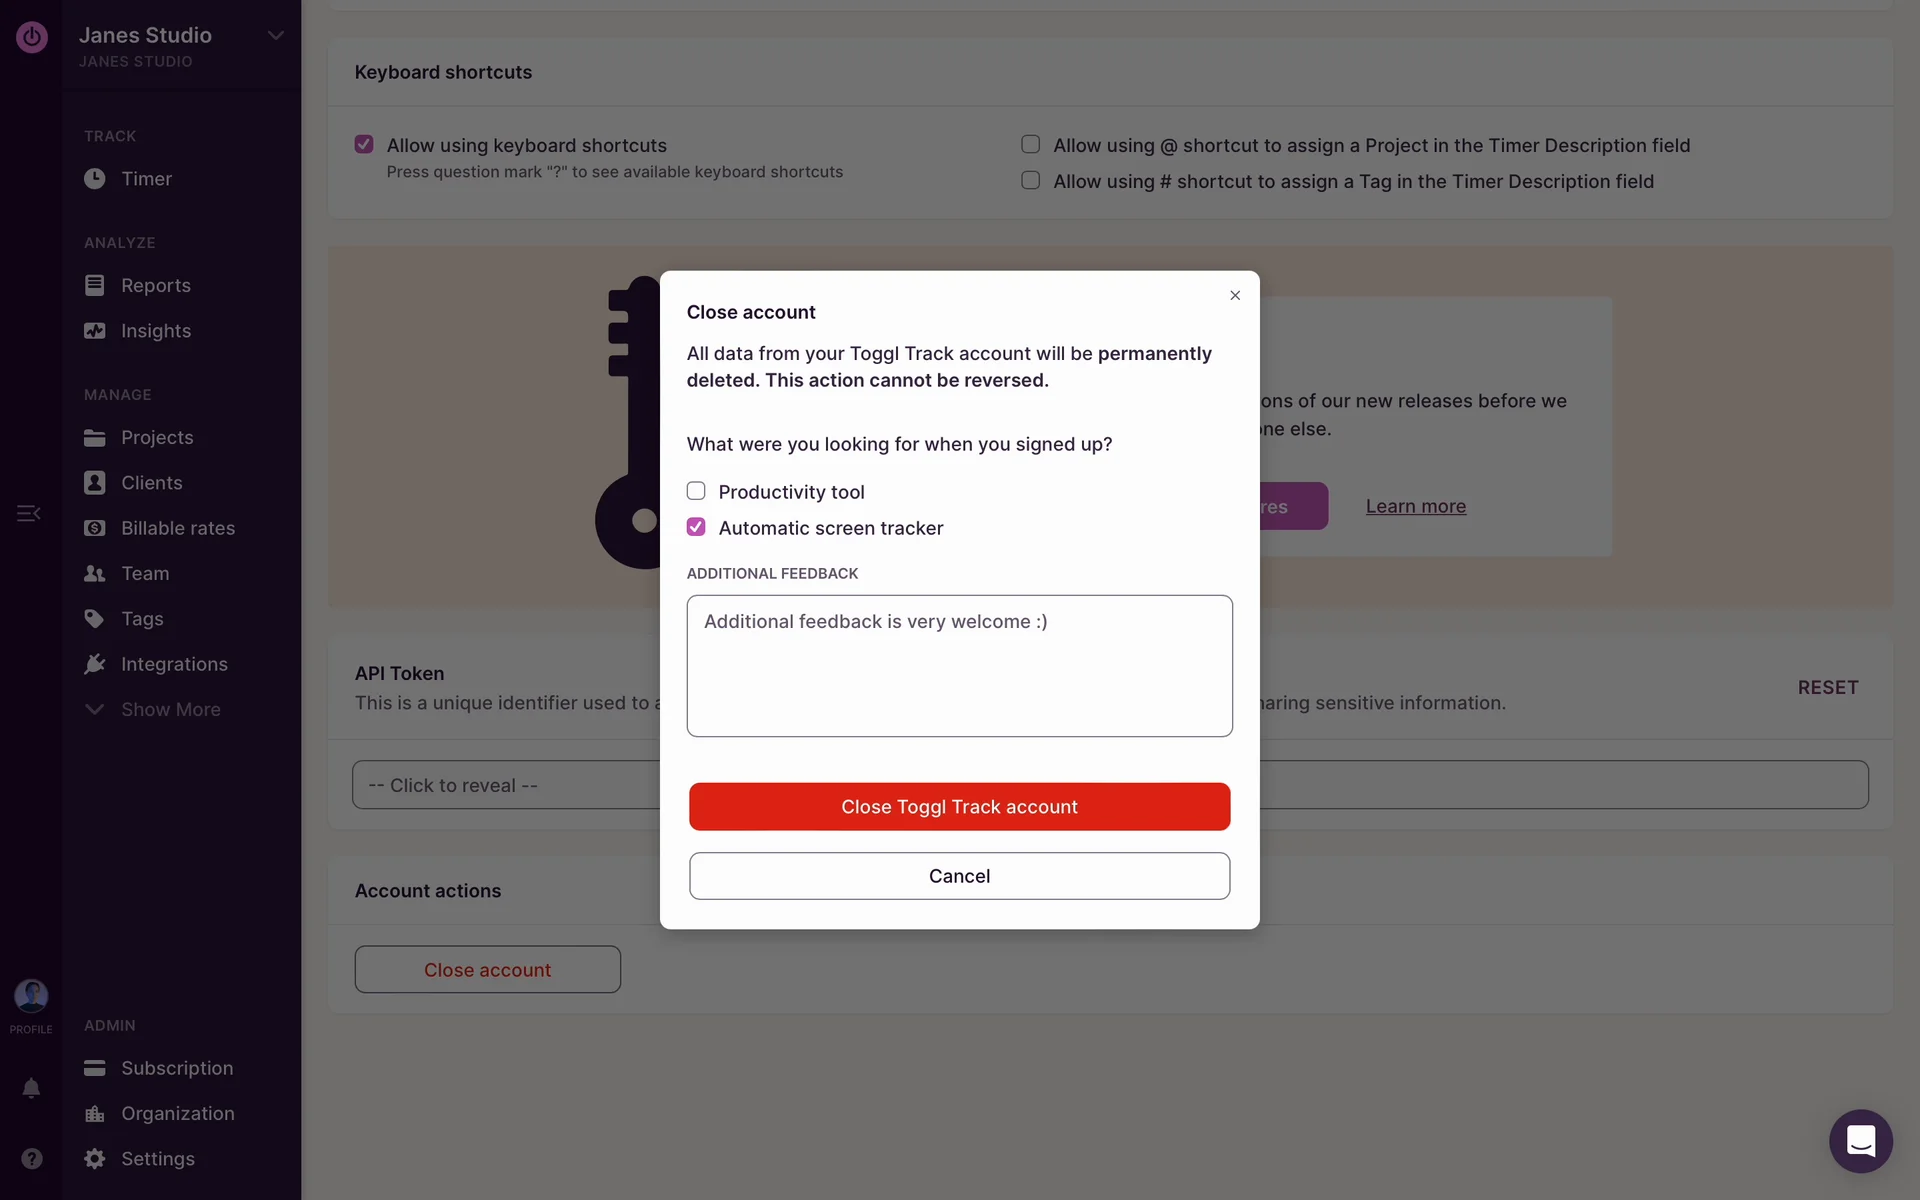Toggle Allow using keyboard shortcuts checkbox
This screenshot has width=1920, height=1200.
pos(364,145)
